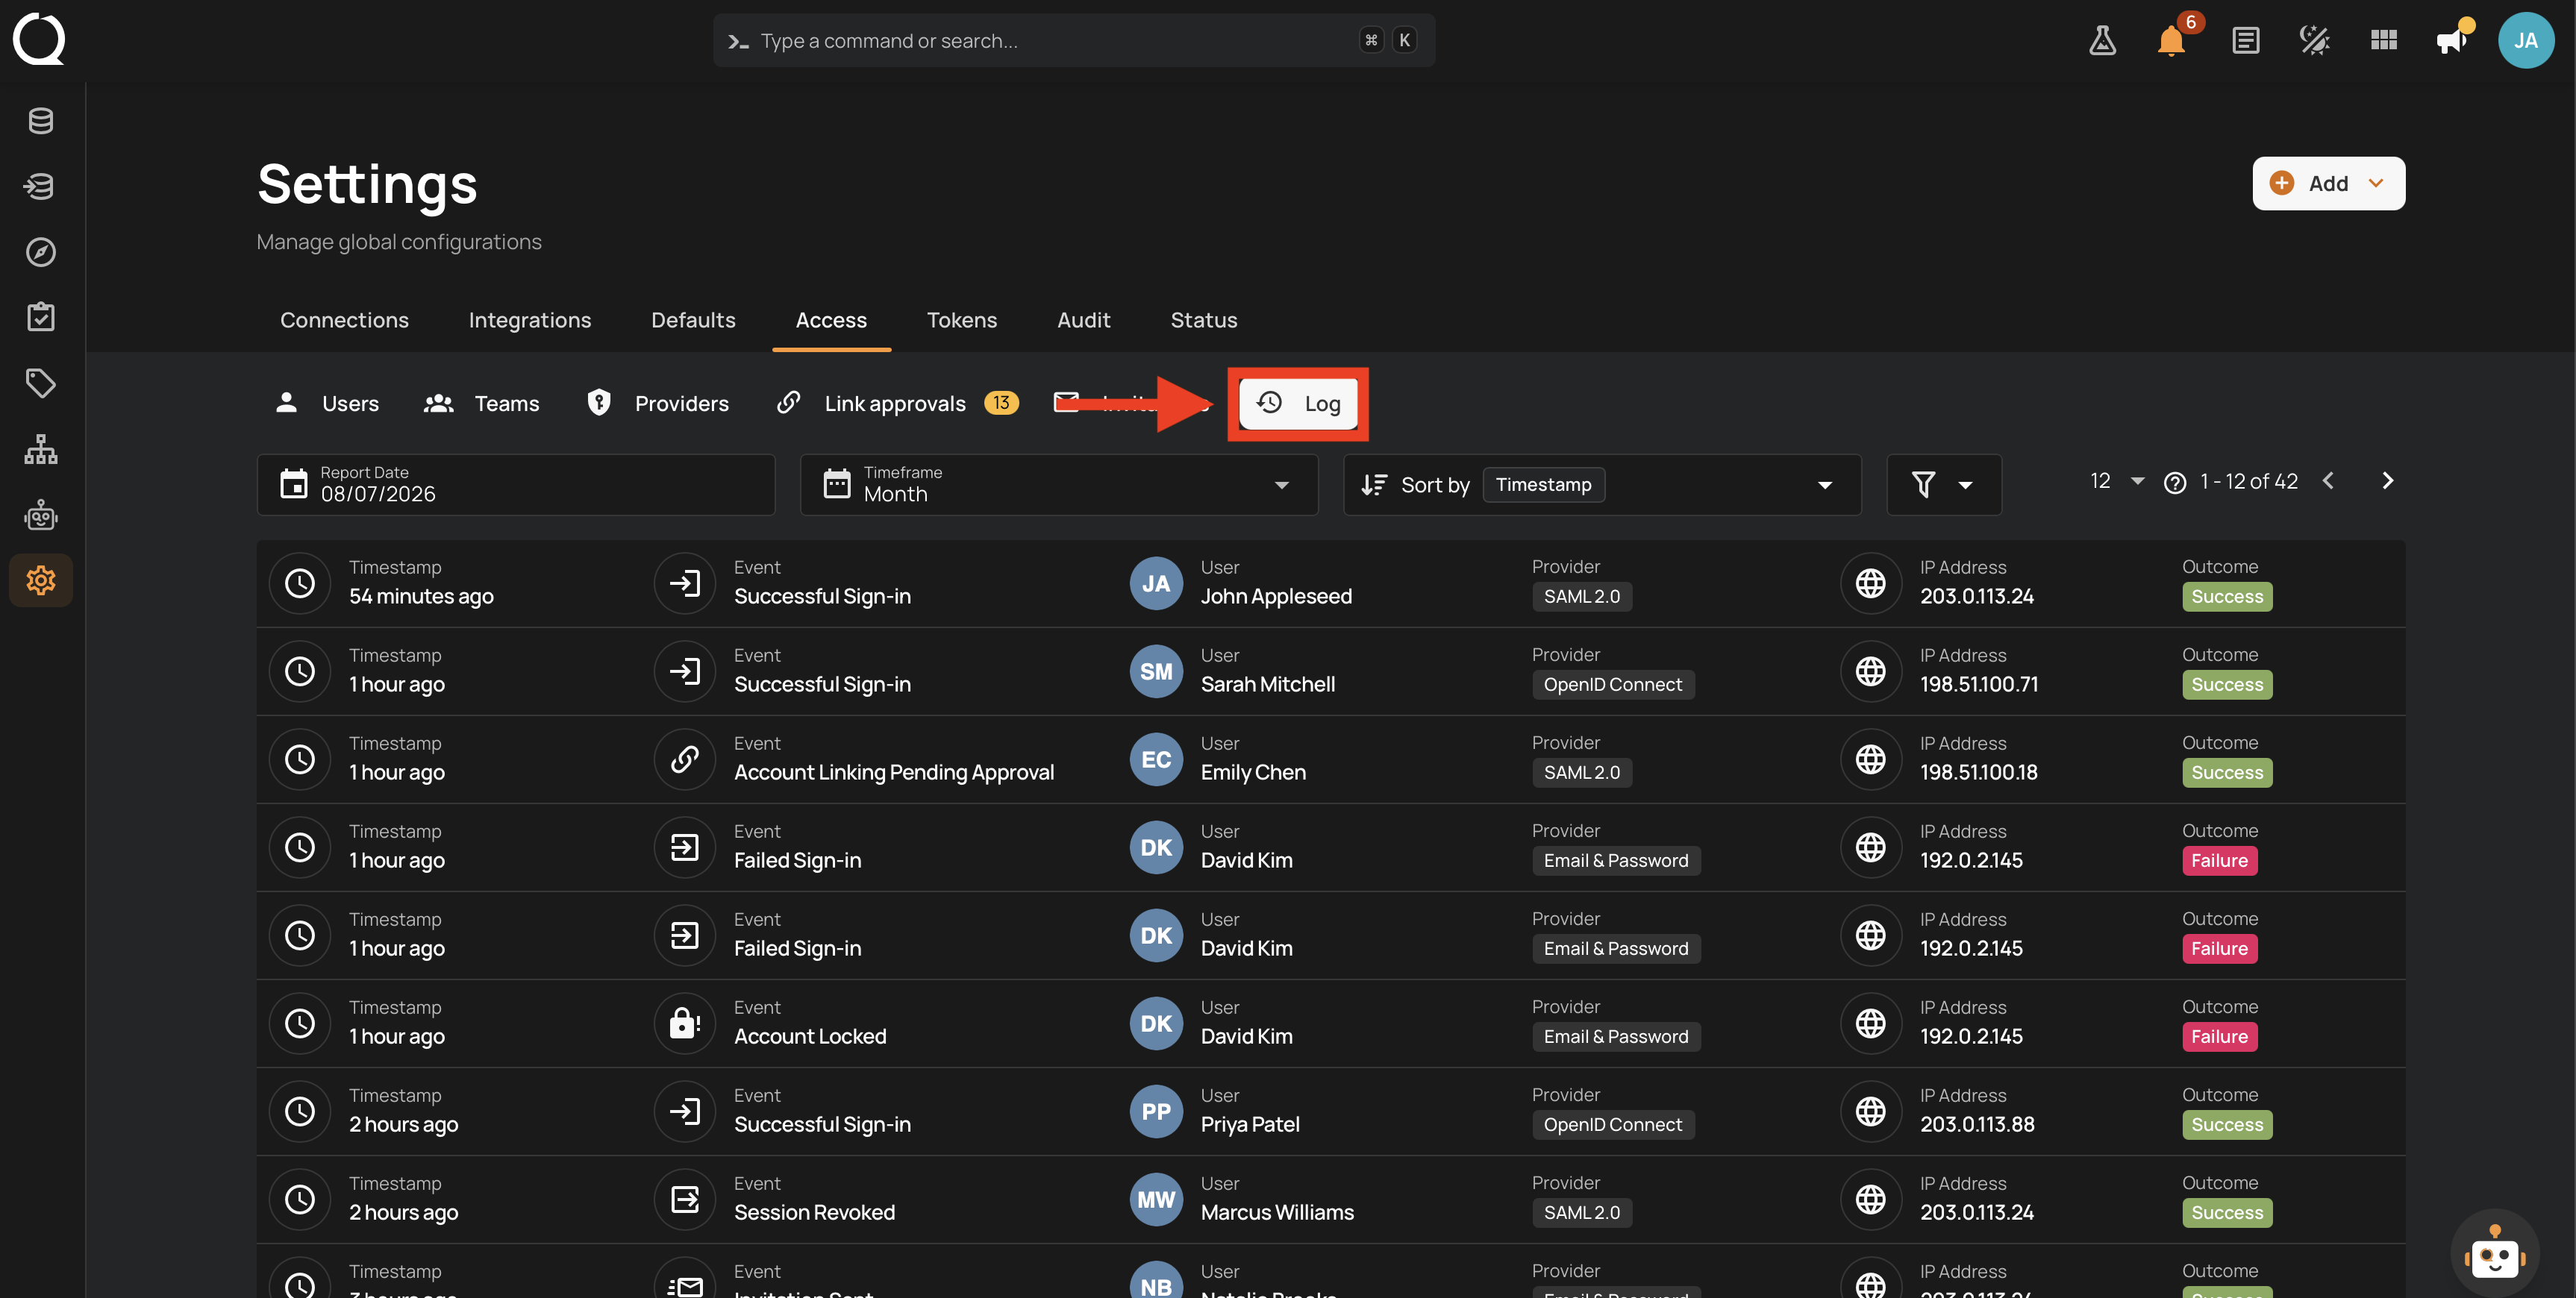
Task: Expand the Add button menu
Action: pos(2328,183)
